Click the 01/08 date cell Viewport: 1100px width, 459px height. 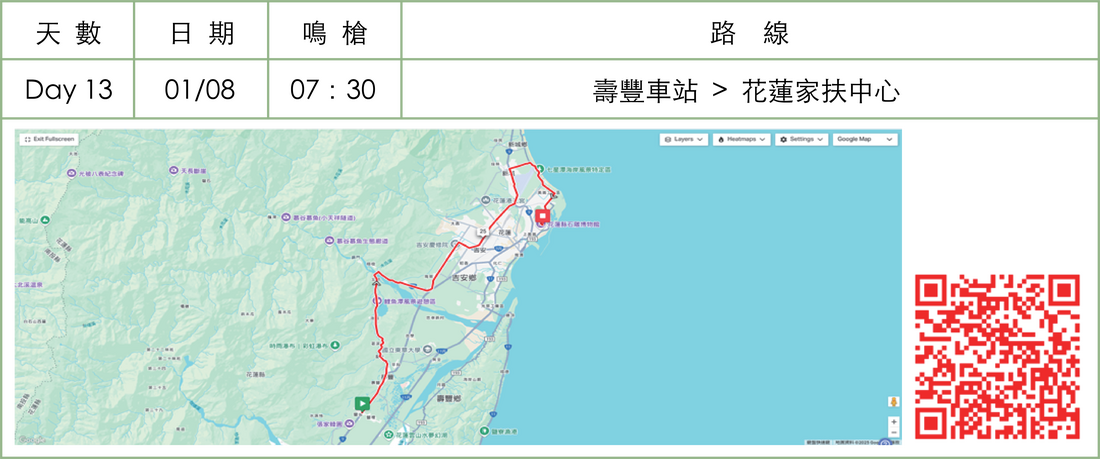(x=202, y=90)
